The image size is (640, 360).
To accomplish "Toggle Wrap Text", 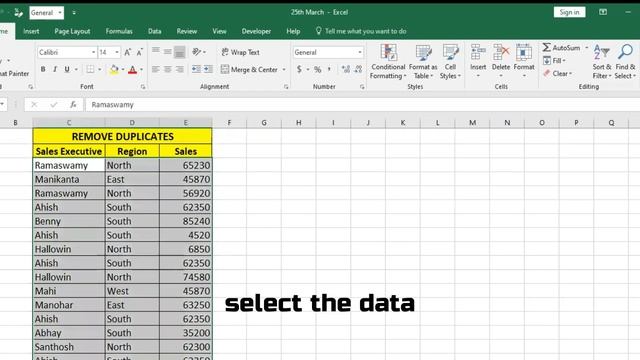I will pyautogui.click(x=240, y=52).
